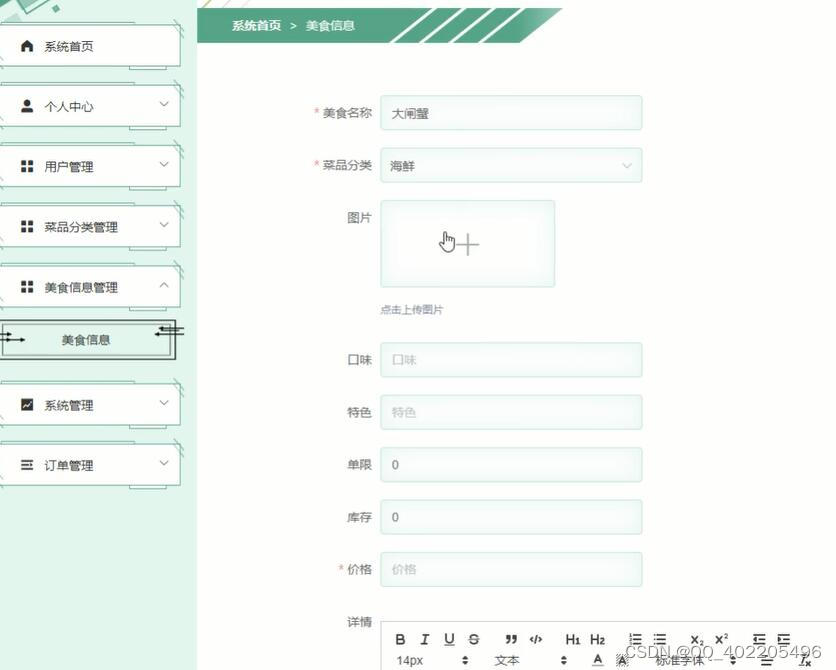Clear text formatting in the editor
This screenshot has height=670, width=836.
[x=805, y=661]
